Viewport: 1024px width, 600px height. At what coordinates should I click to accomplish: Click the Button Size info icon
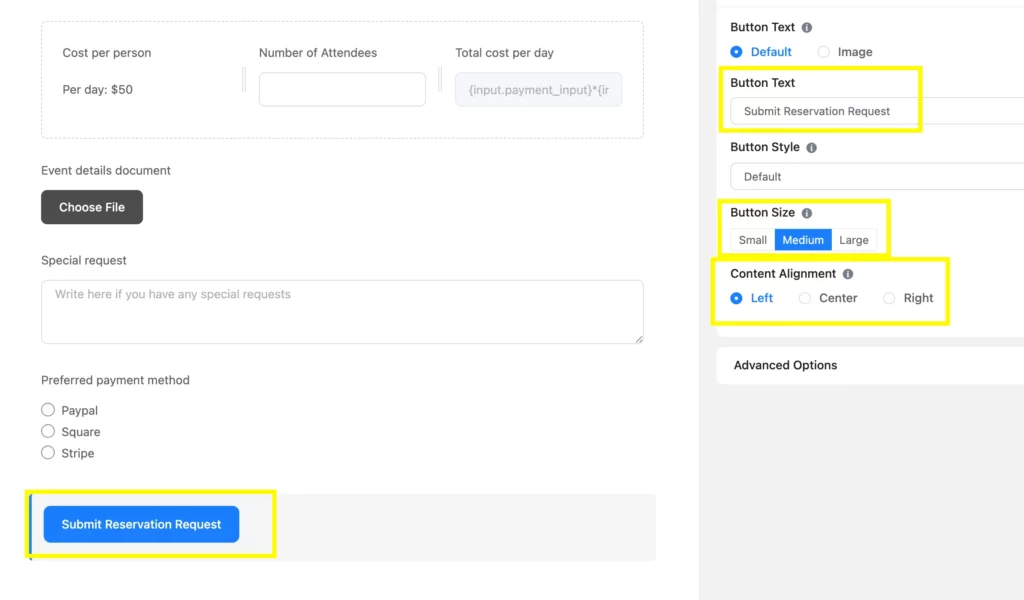[807, 213]
